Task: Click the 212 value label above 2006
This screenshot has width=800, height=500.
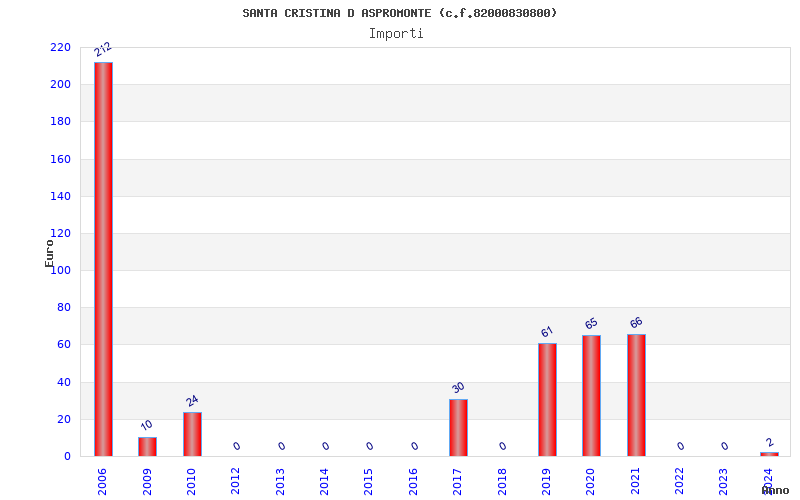Action: pyautogui.click(x=103, y=49)
